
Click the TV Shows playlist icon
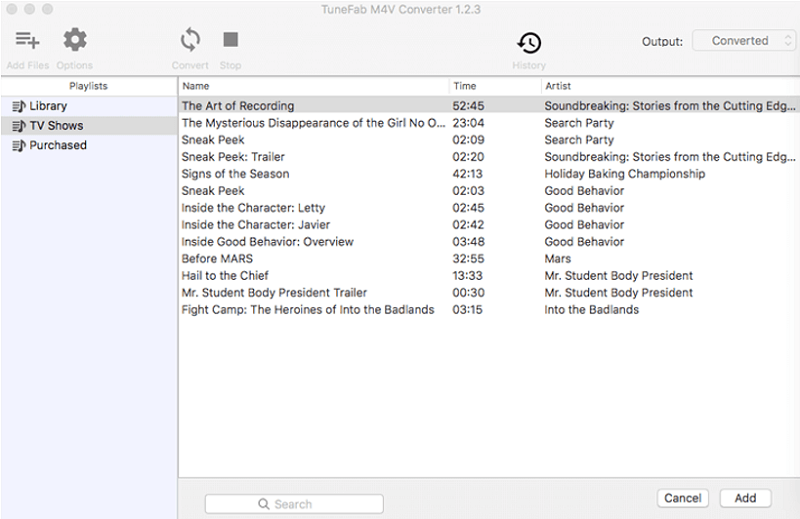coord(19,126)
